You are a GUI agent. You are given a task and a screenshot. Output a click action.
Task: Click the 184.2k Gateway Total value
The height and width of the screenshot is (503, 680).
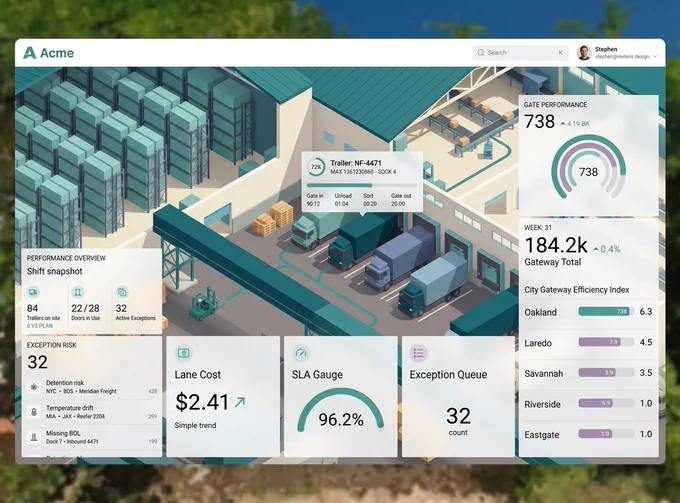click(x=556, y=245)
